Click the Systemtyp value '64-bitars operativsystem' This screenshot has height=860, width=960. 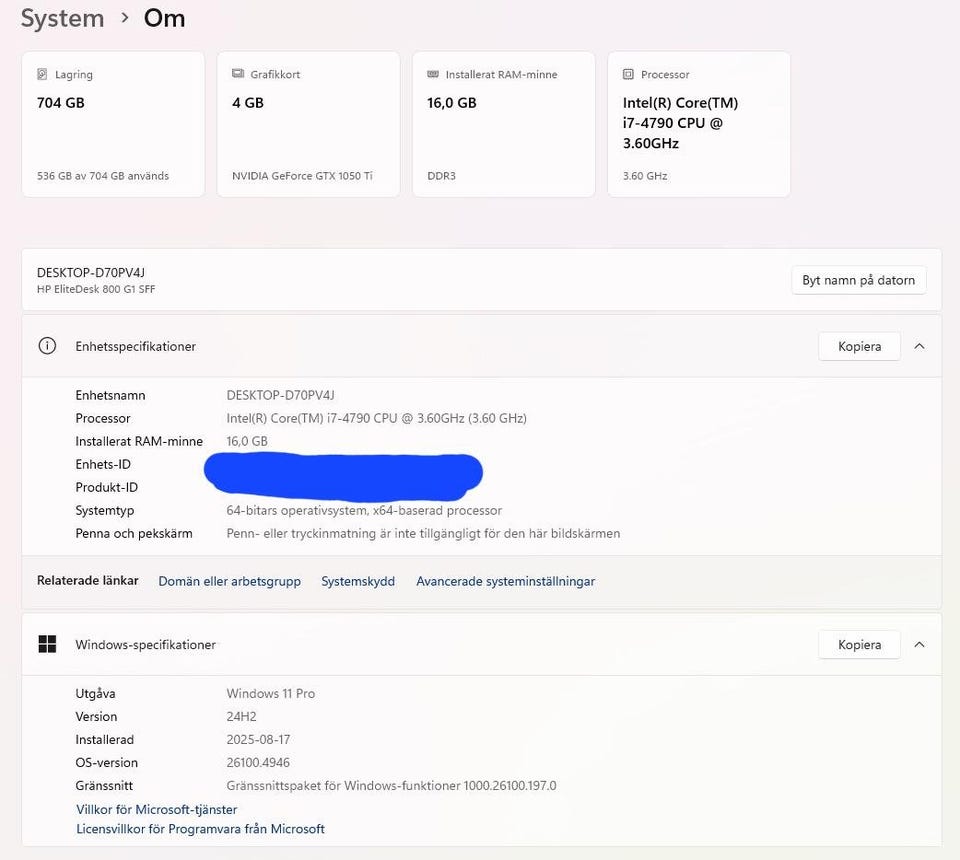tap(364, 510)
